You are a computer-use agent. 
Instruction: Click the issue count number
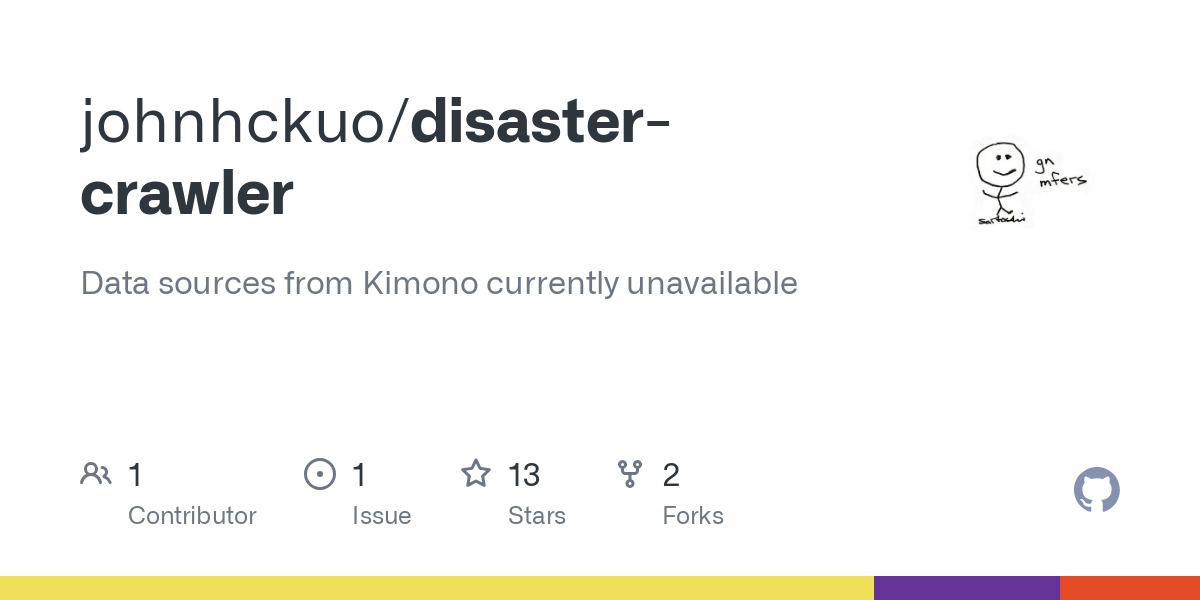pyautogui.click(x=359, y=475)
